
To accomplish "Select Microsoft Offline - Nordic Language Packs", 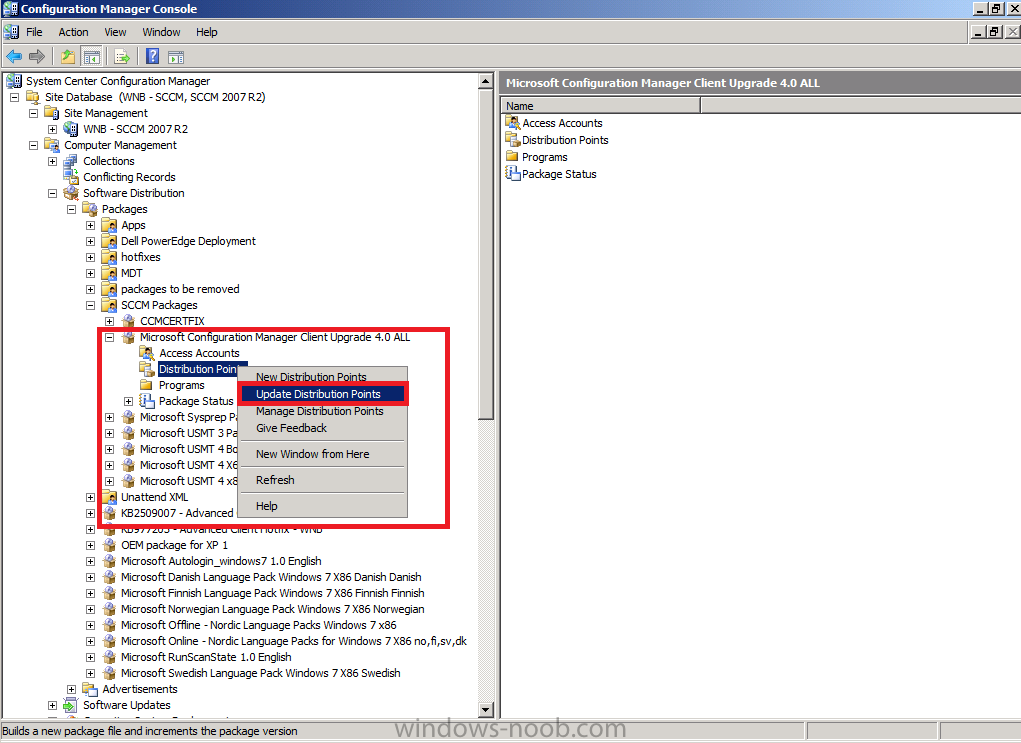I will [x=259, y=625].
